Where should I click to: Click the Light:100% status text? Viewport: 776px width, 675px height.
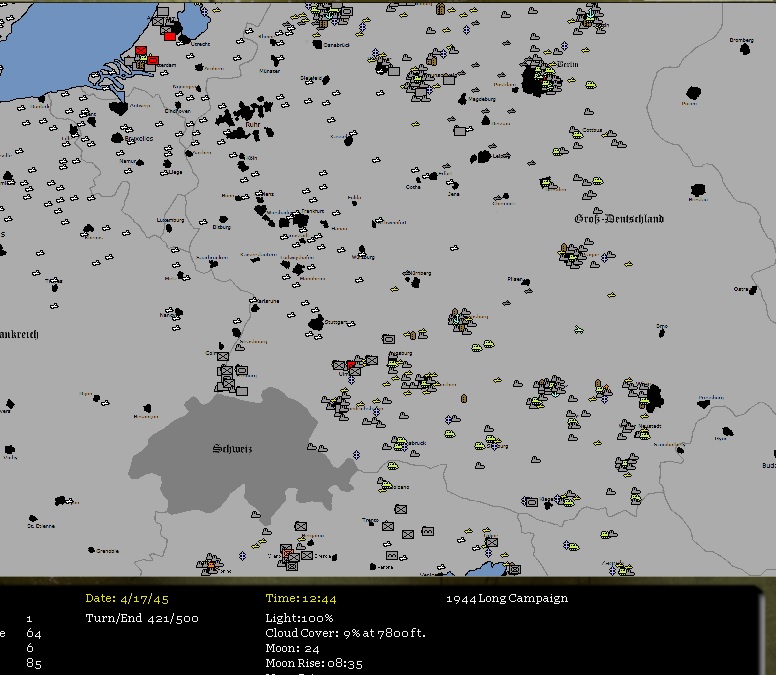[299, 618]
